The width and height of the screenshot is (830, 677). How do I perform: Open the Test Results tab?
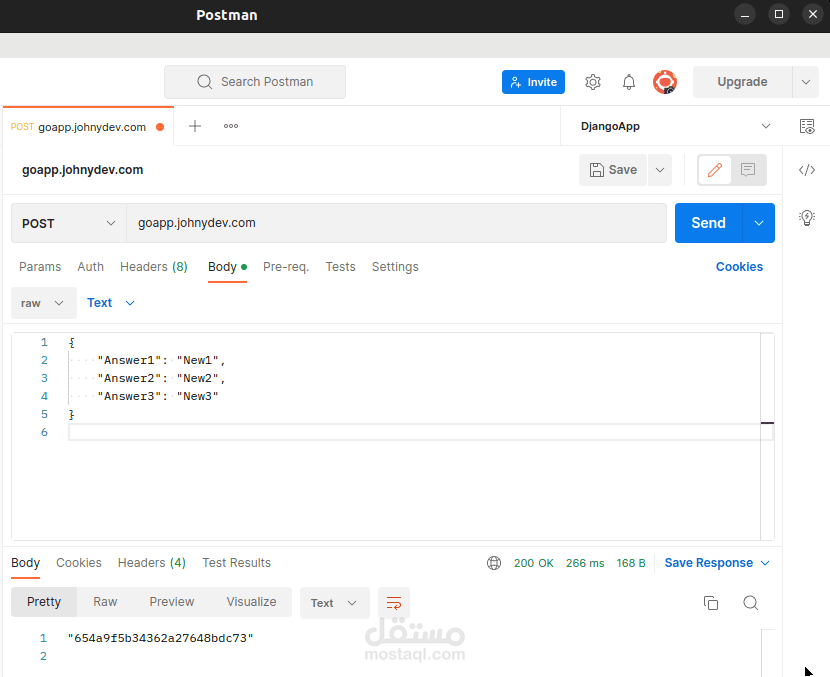pos(237,563)
